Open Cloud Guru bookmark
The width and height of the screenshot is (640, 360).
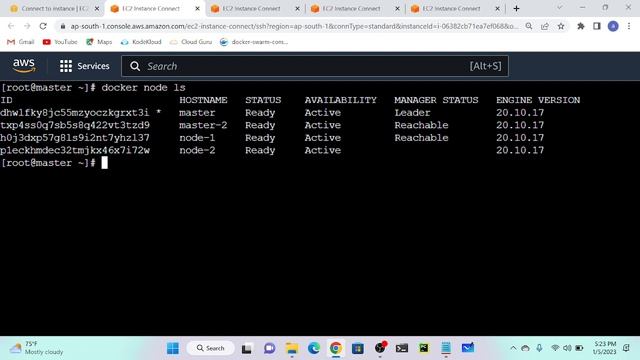point(191,42)
